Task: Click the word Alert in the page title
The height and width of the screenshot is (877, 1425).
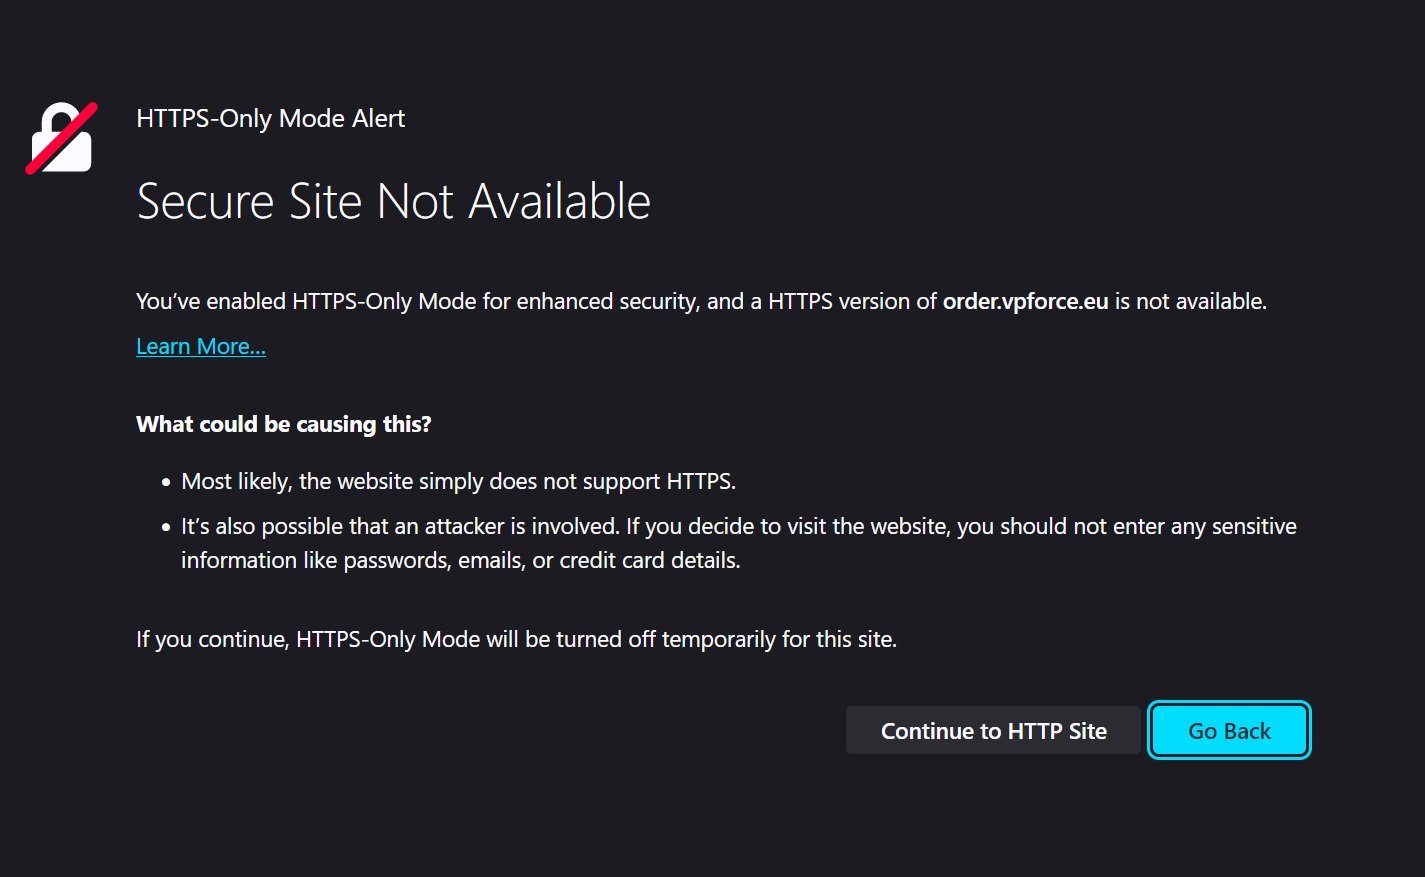Action: coord(378,118)
